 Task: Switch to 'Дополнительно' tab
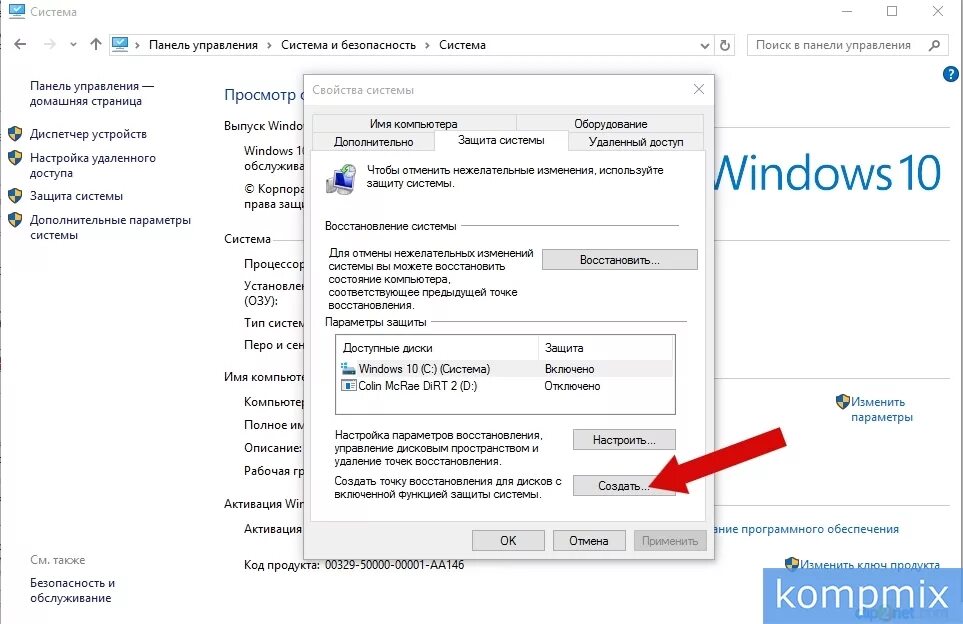[373, 142]
